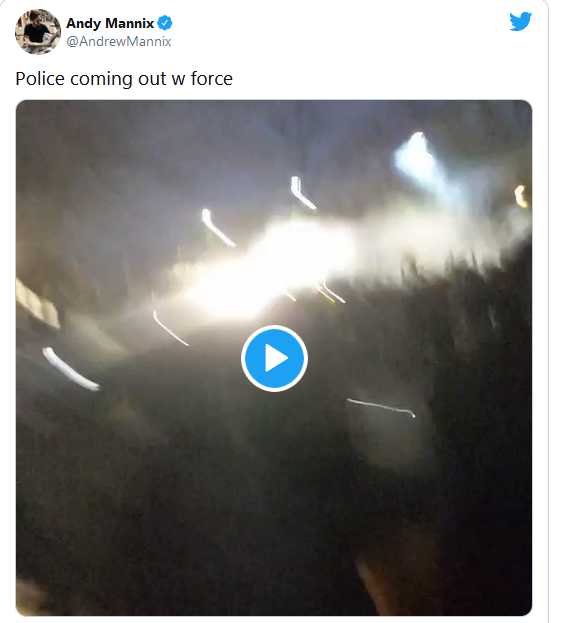Click the blue verified badge

tap(165, 23)
